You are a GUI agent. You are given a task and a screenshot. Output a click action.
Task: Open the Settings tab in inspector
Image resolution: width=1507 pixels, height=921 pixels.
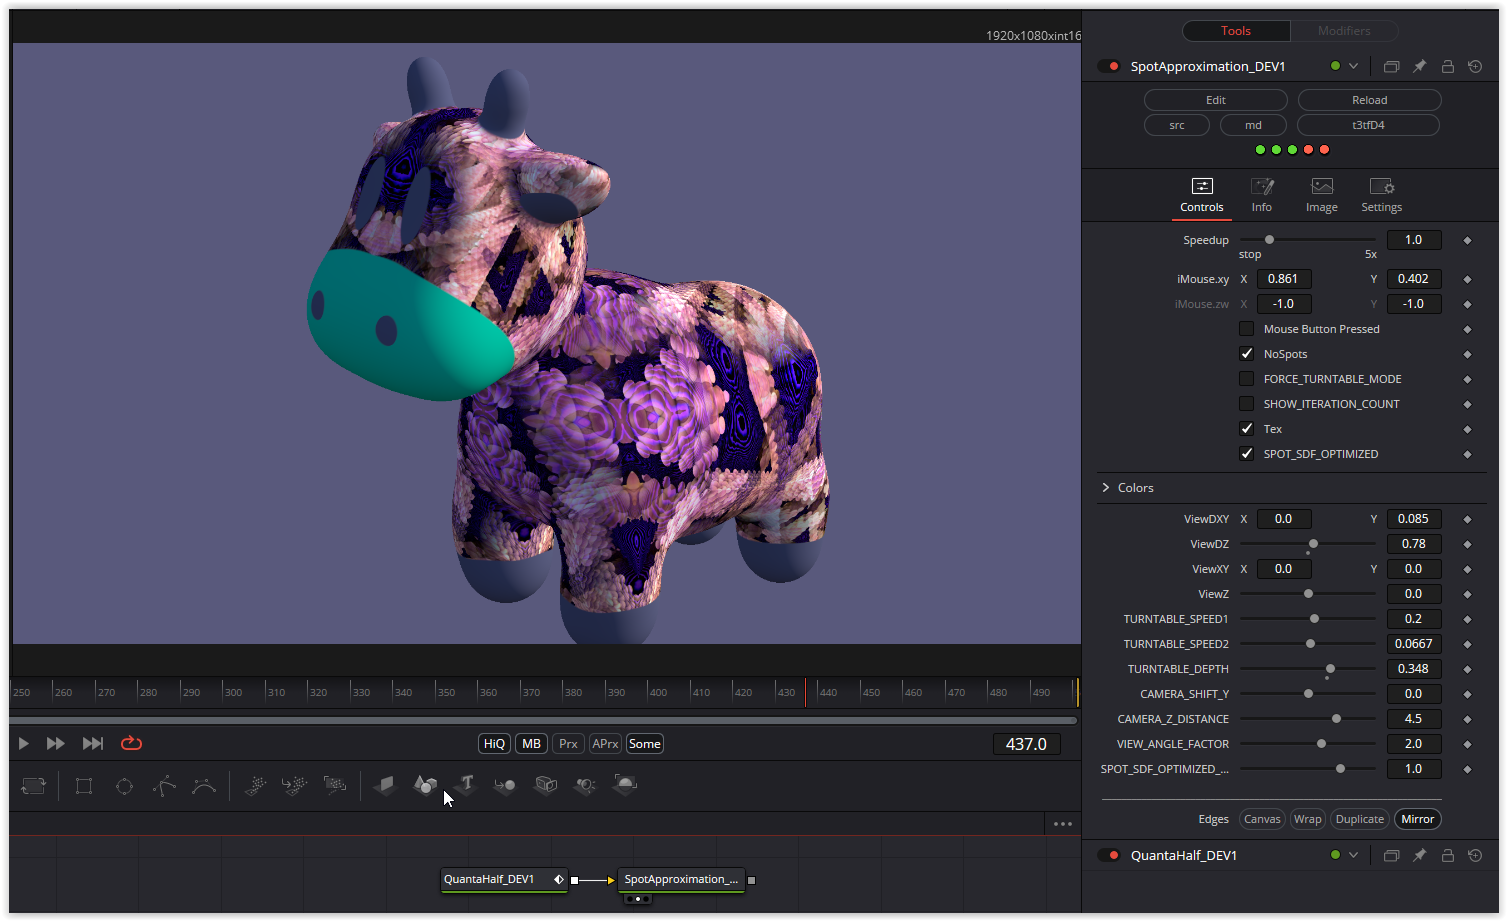(1381, 195)
